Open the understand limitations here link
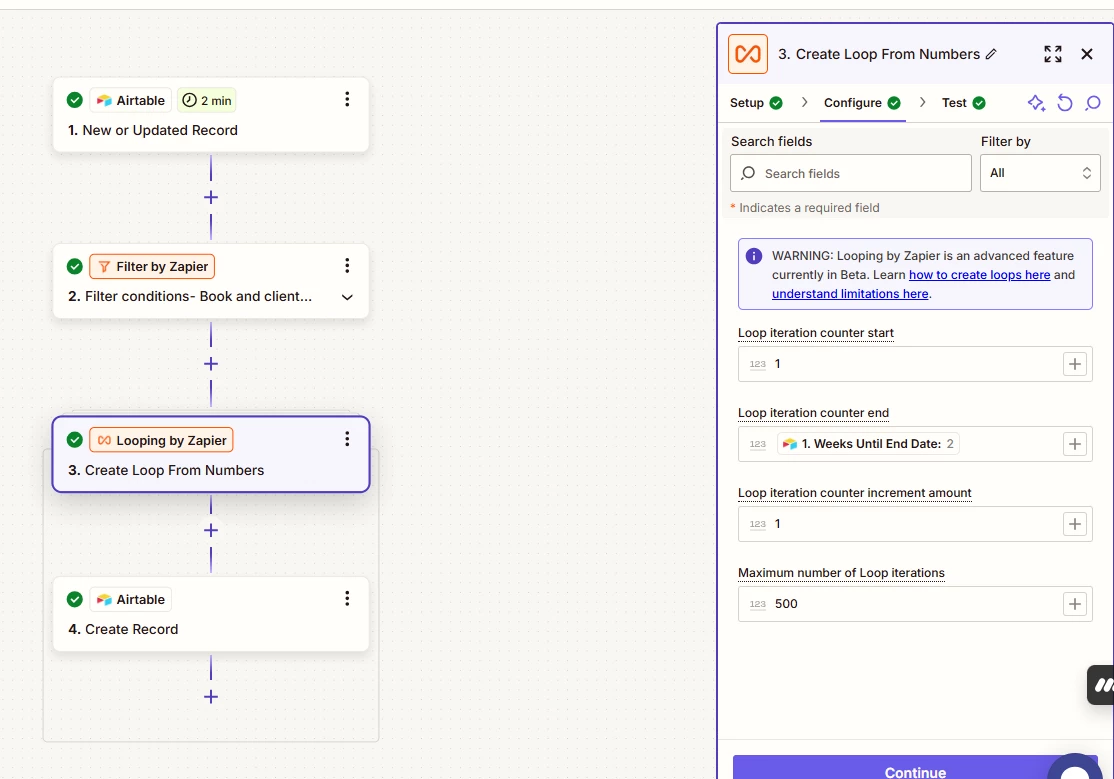 click(850, 294)
